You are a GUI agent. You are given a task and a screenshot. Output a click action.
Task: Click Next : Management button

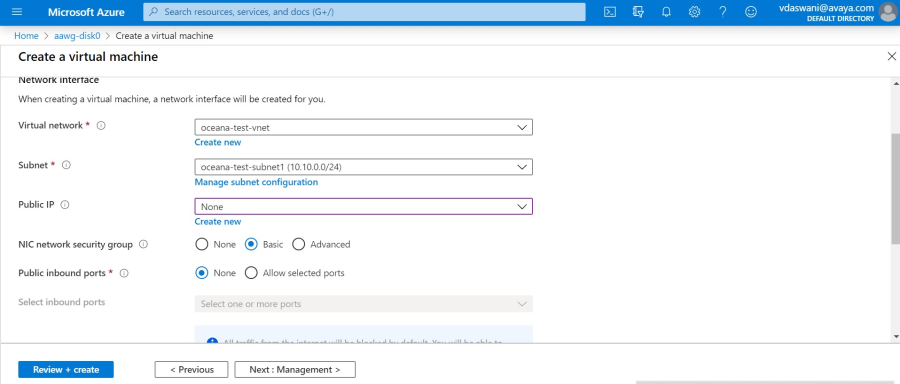point(295,370)
